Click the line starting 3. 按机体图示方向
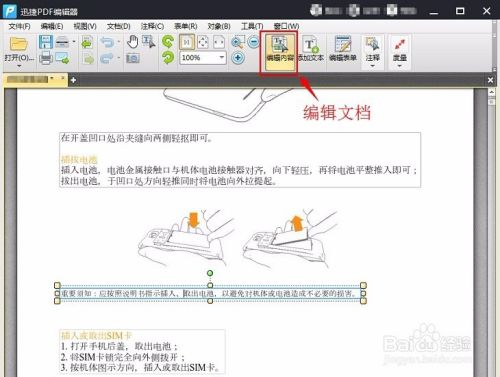 click(x=140, y=368)
